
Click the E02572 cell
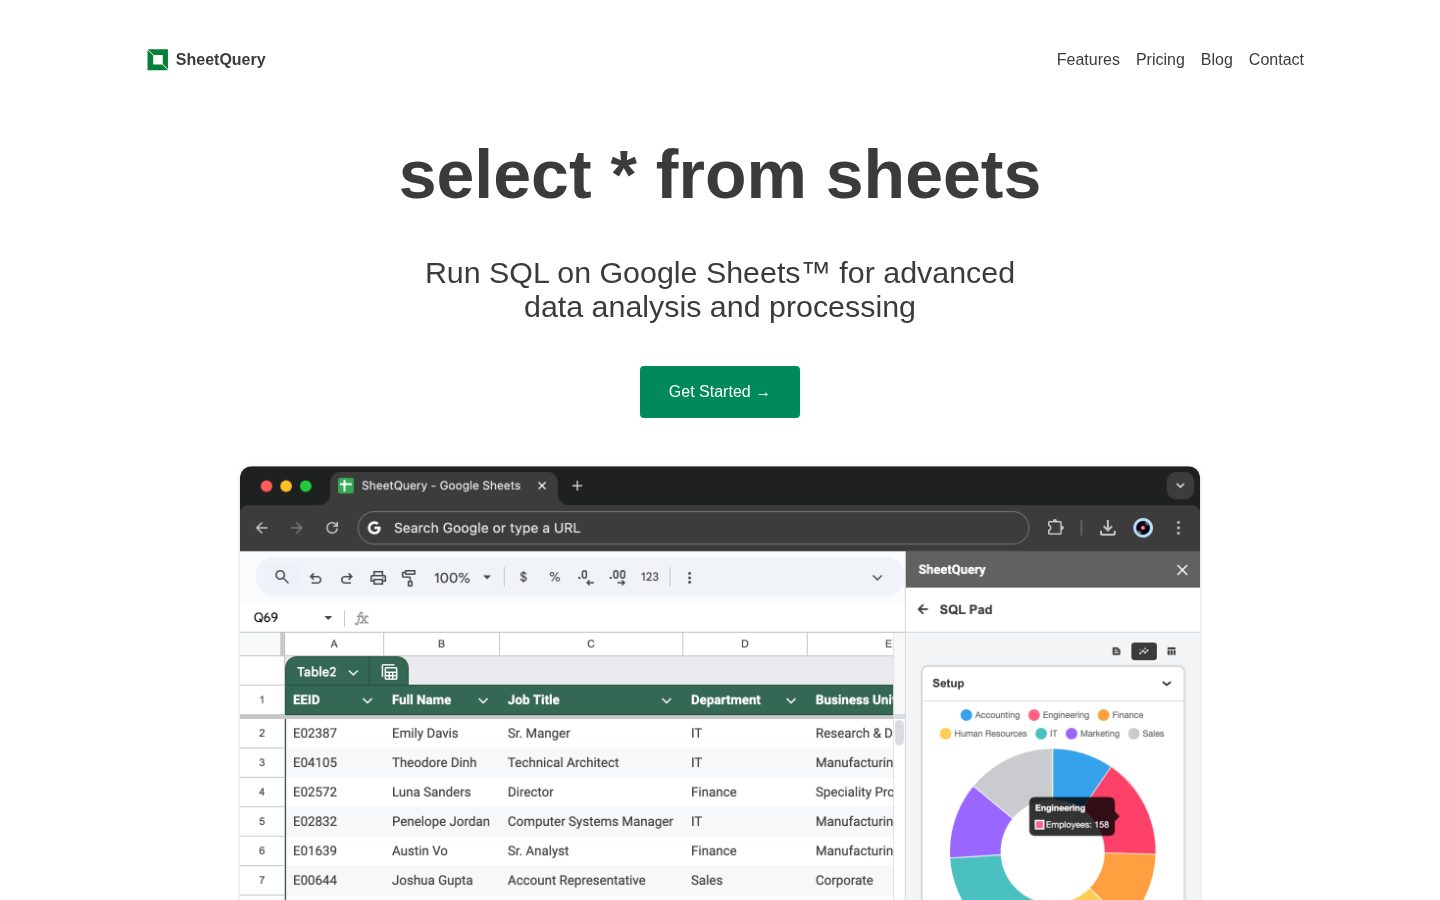pos(334,792)
